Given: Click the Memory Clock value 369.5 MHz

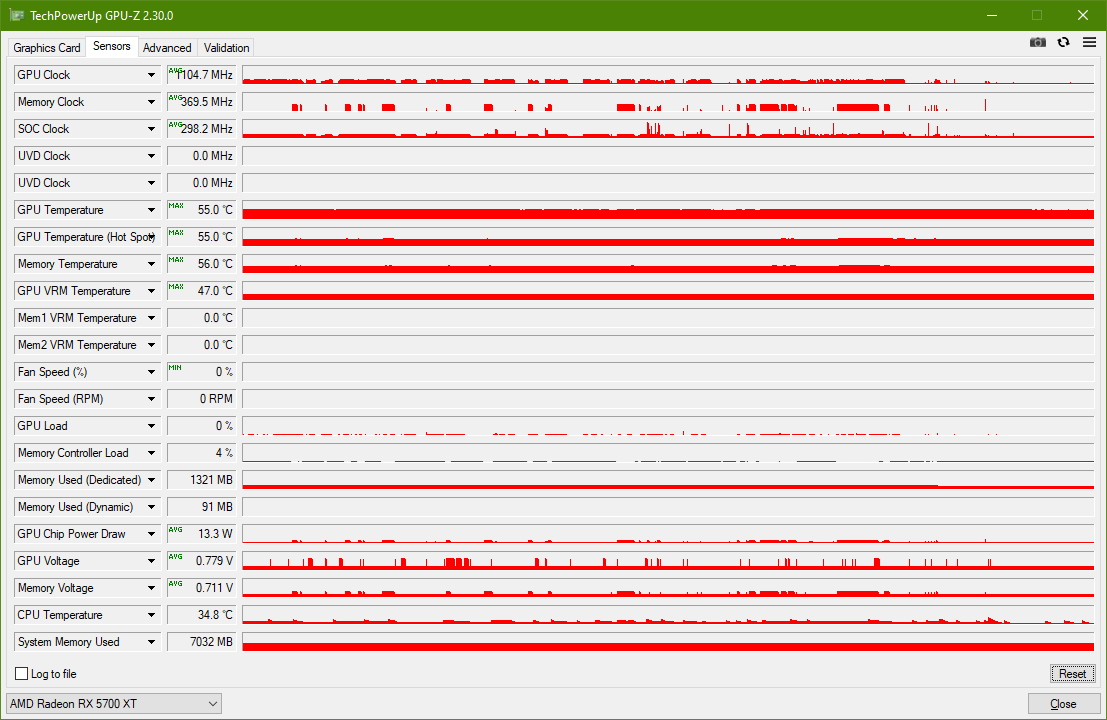Looking at the screenshot, I should click(x=201, y=102).
